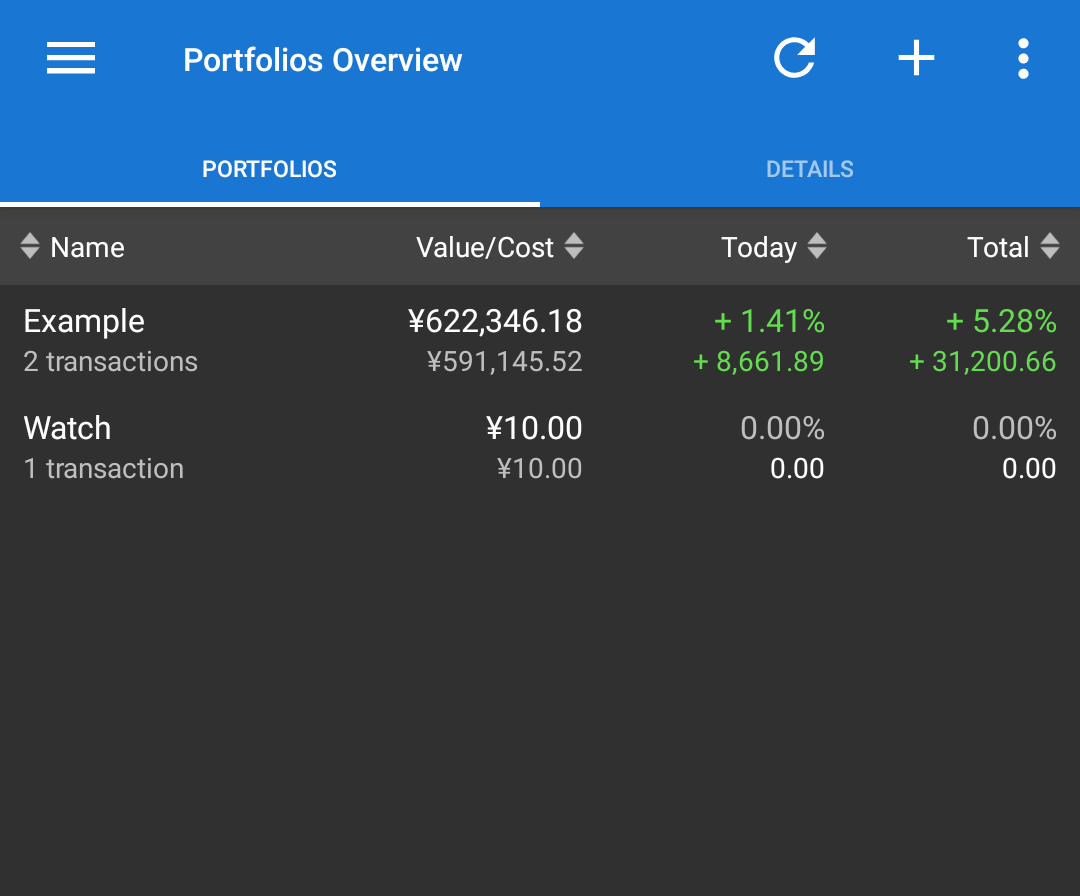Image resolution: width=1080 pixels, height=896 pixels.
Task: Click the Today column sort arrows
Action: pos(817,247)
